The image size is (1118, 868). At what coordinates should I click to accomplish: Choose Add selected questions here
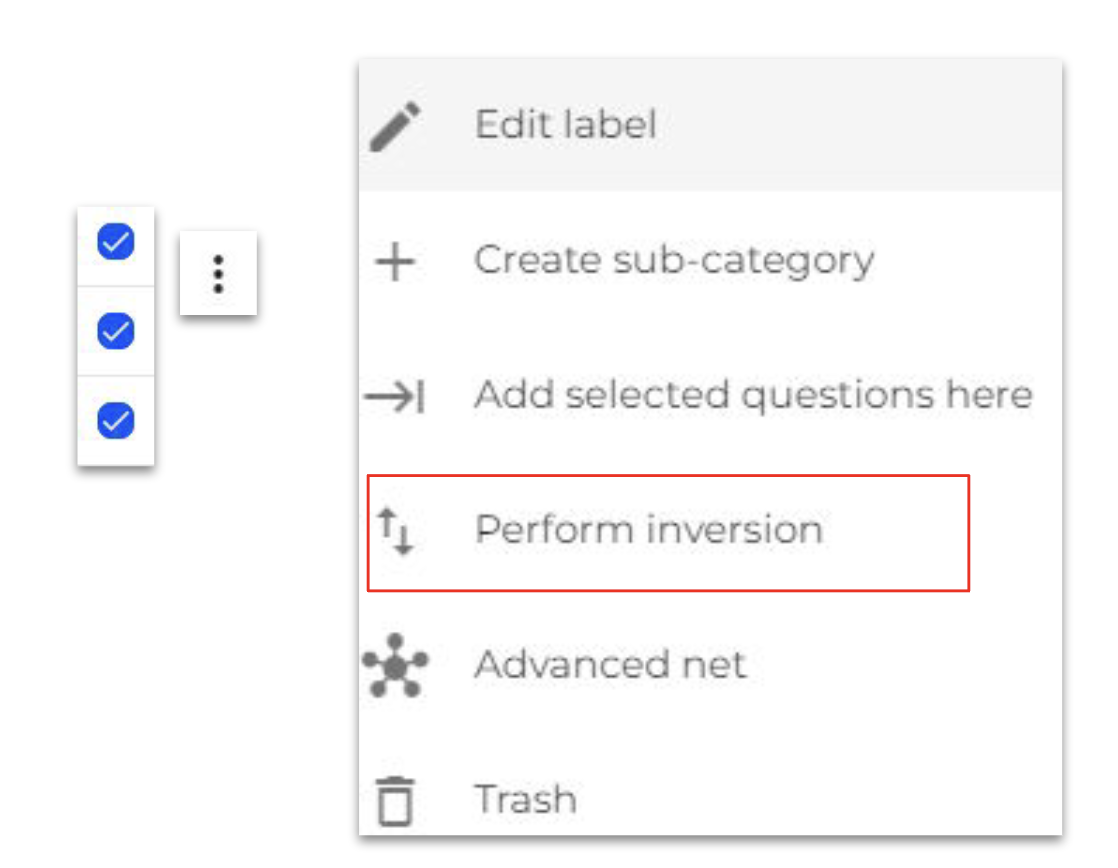(754, 395)
